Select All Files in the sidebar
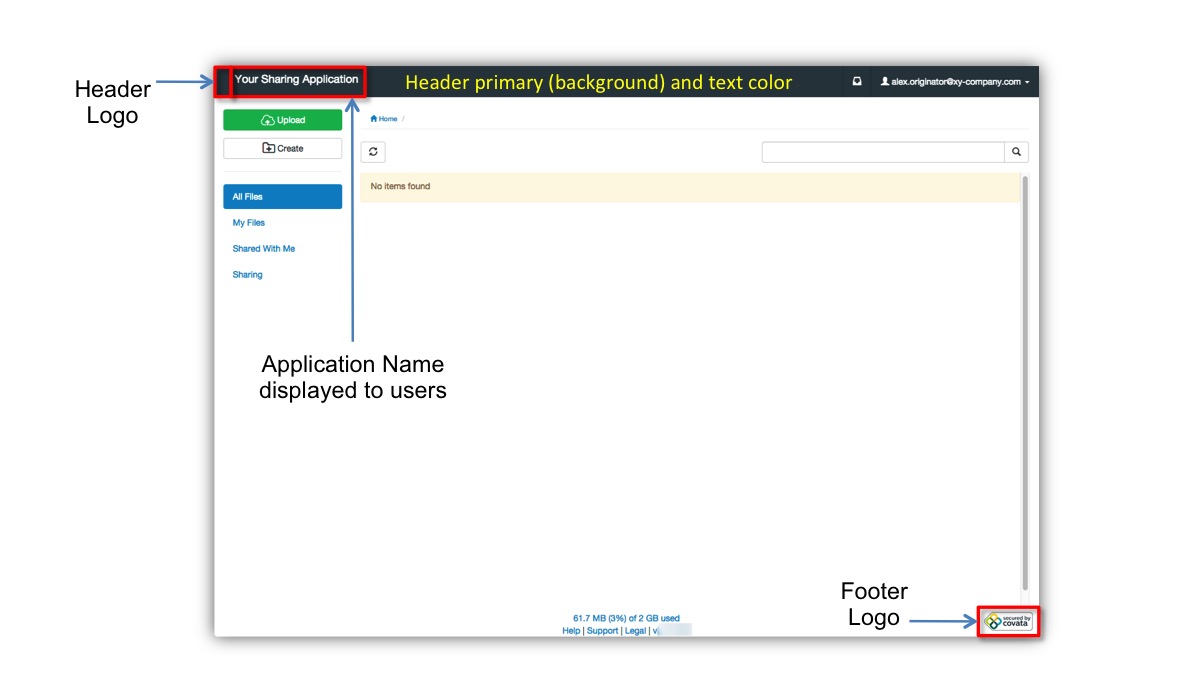Viewport: 1200px width, 675px height. [x=247, y=196]
